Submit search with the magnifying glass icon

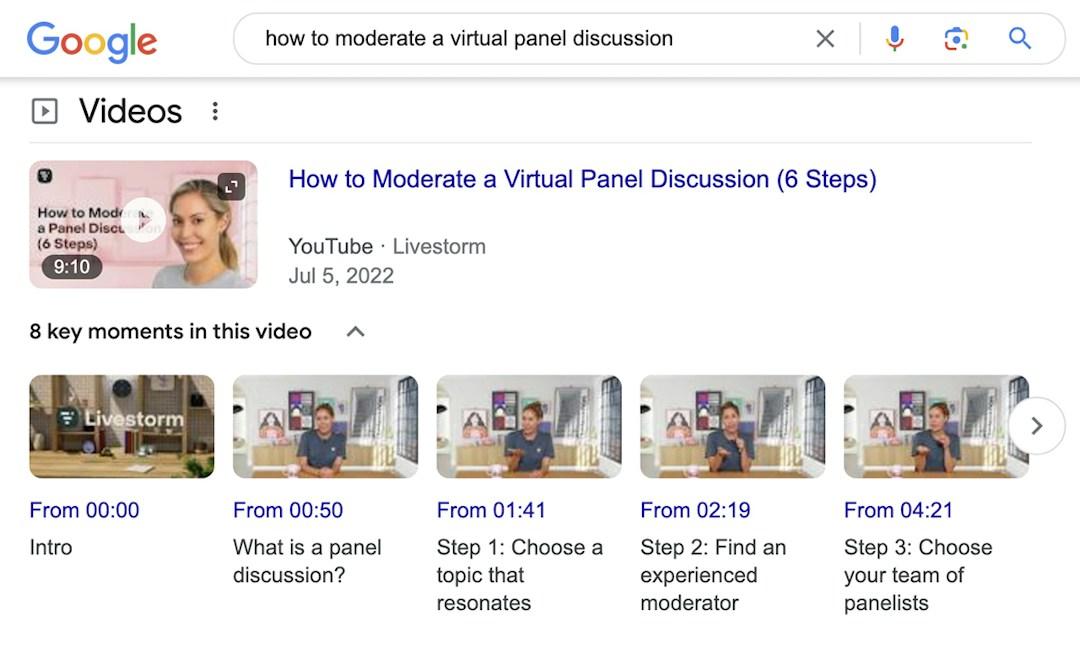pyautogui.click(x=1019, y=39)
